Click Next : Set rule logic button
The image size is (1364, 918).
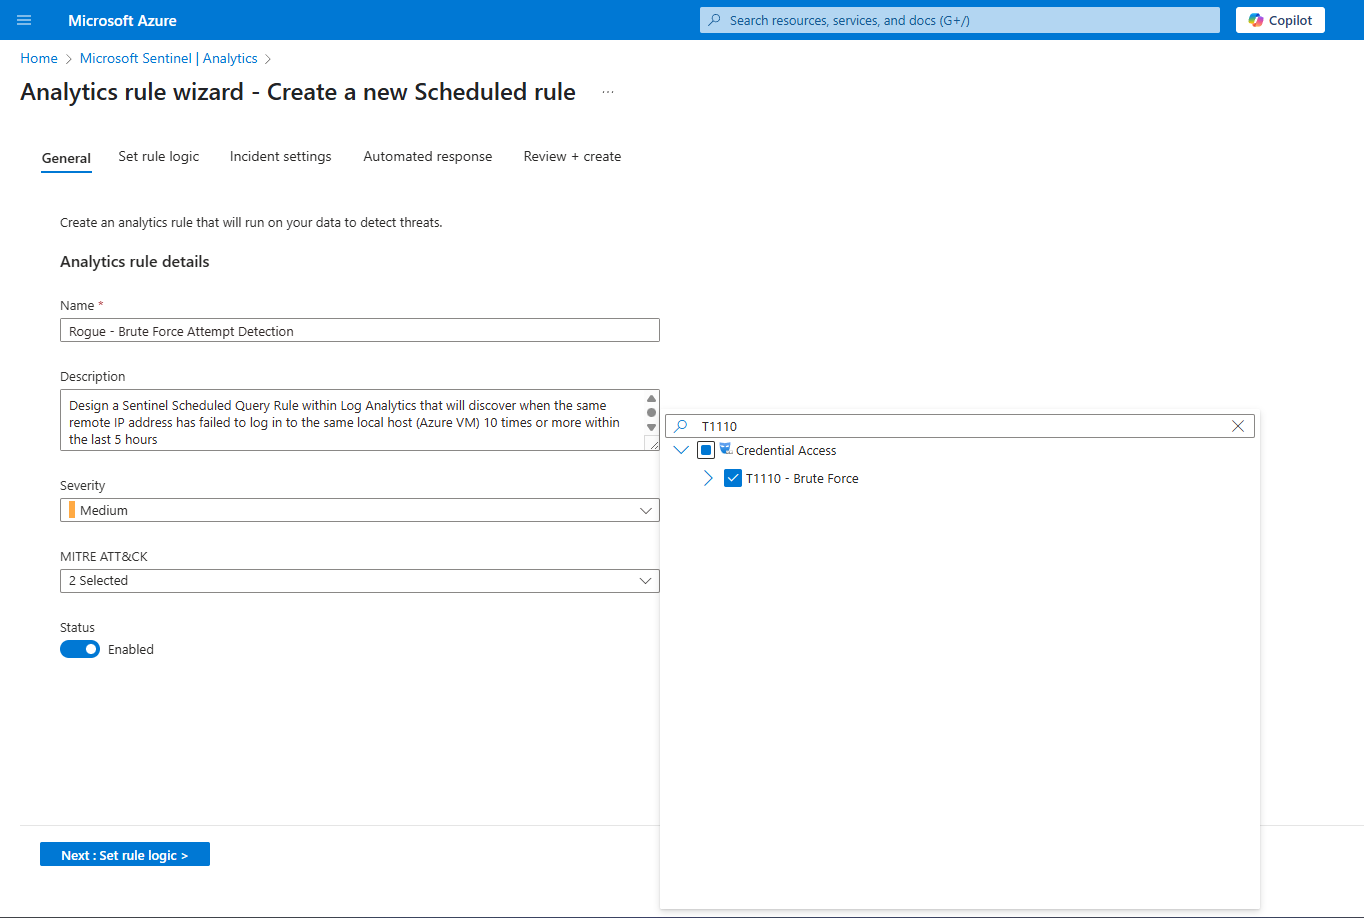[x=125, y=855]
